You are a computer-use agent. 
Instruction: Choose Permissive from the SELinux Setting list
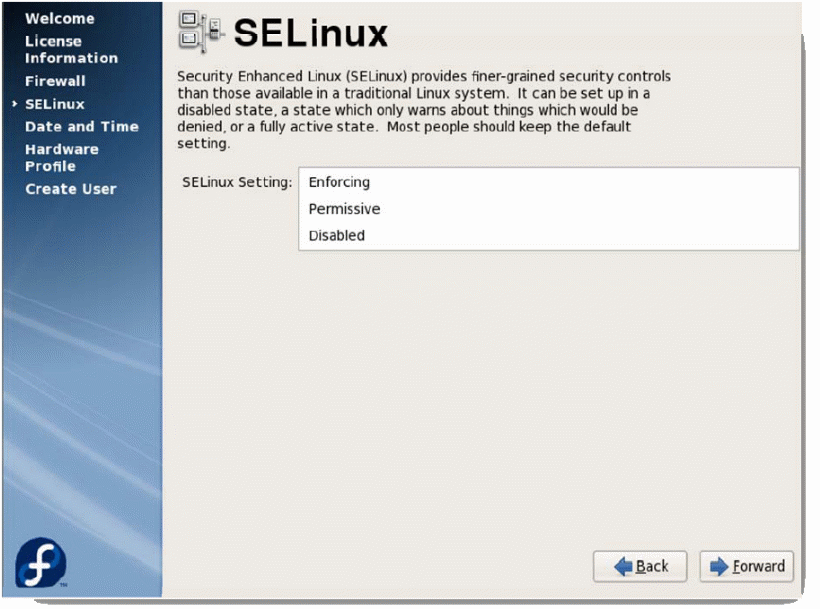click(x=344, y=209)
